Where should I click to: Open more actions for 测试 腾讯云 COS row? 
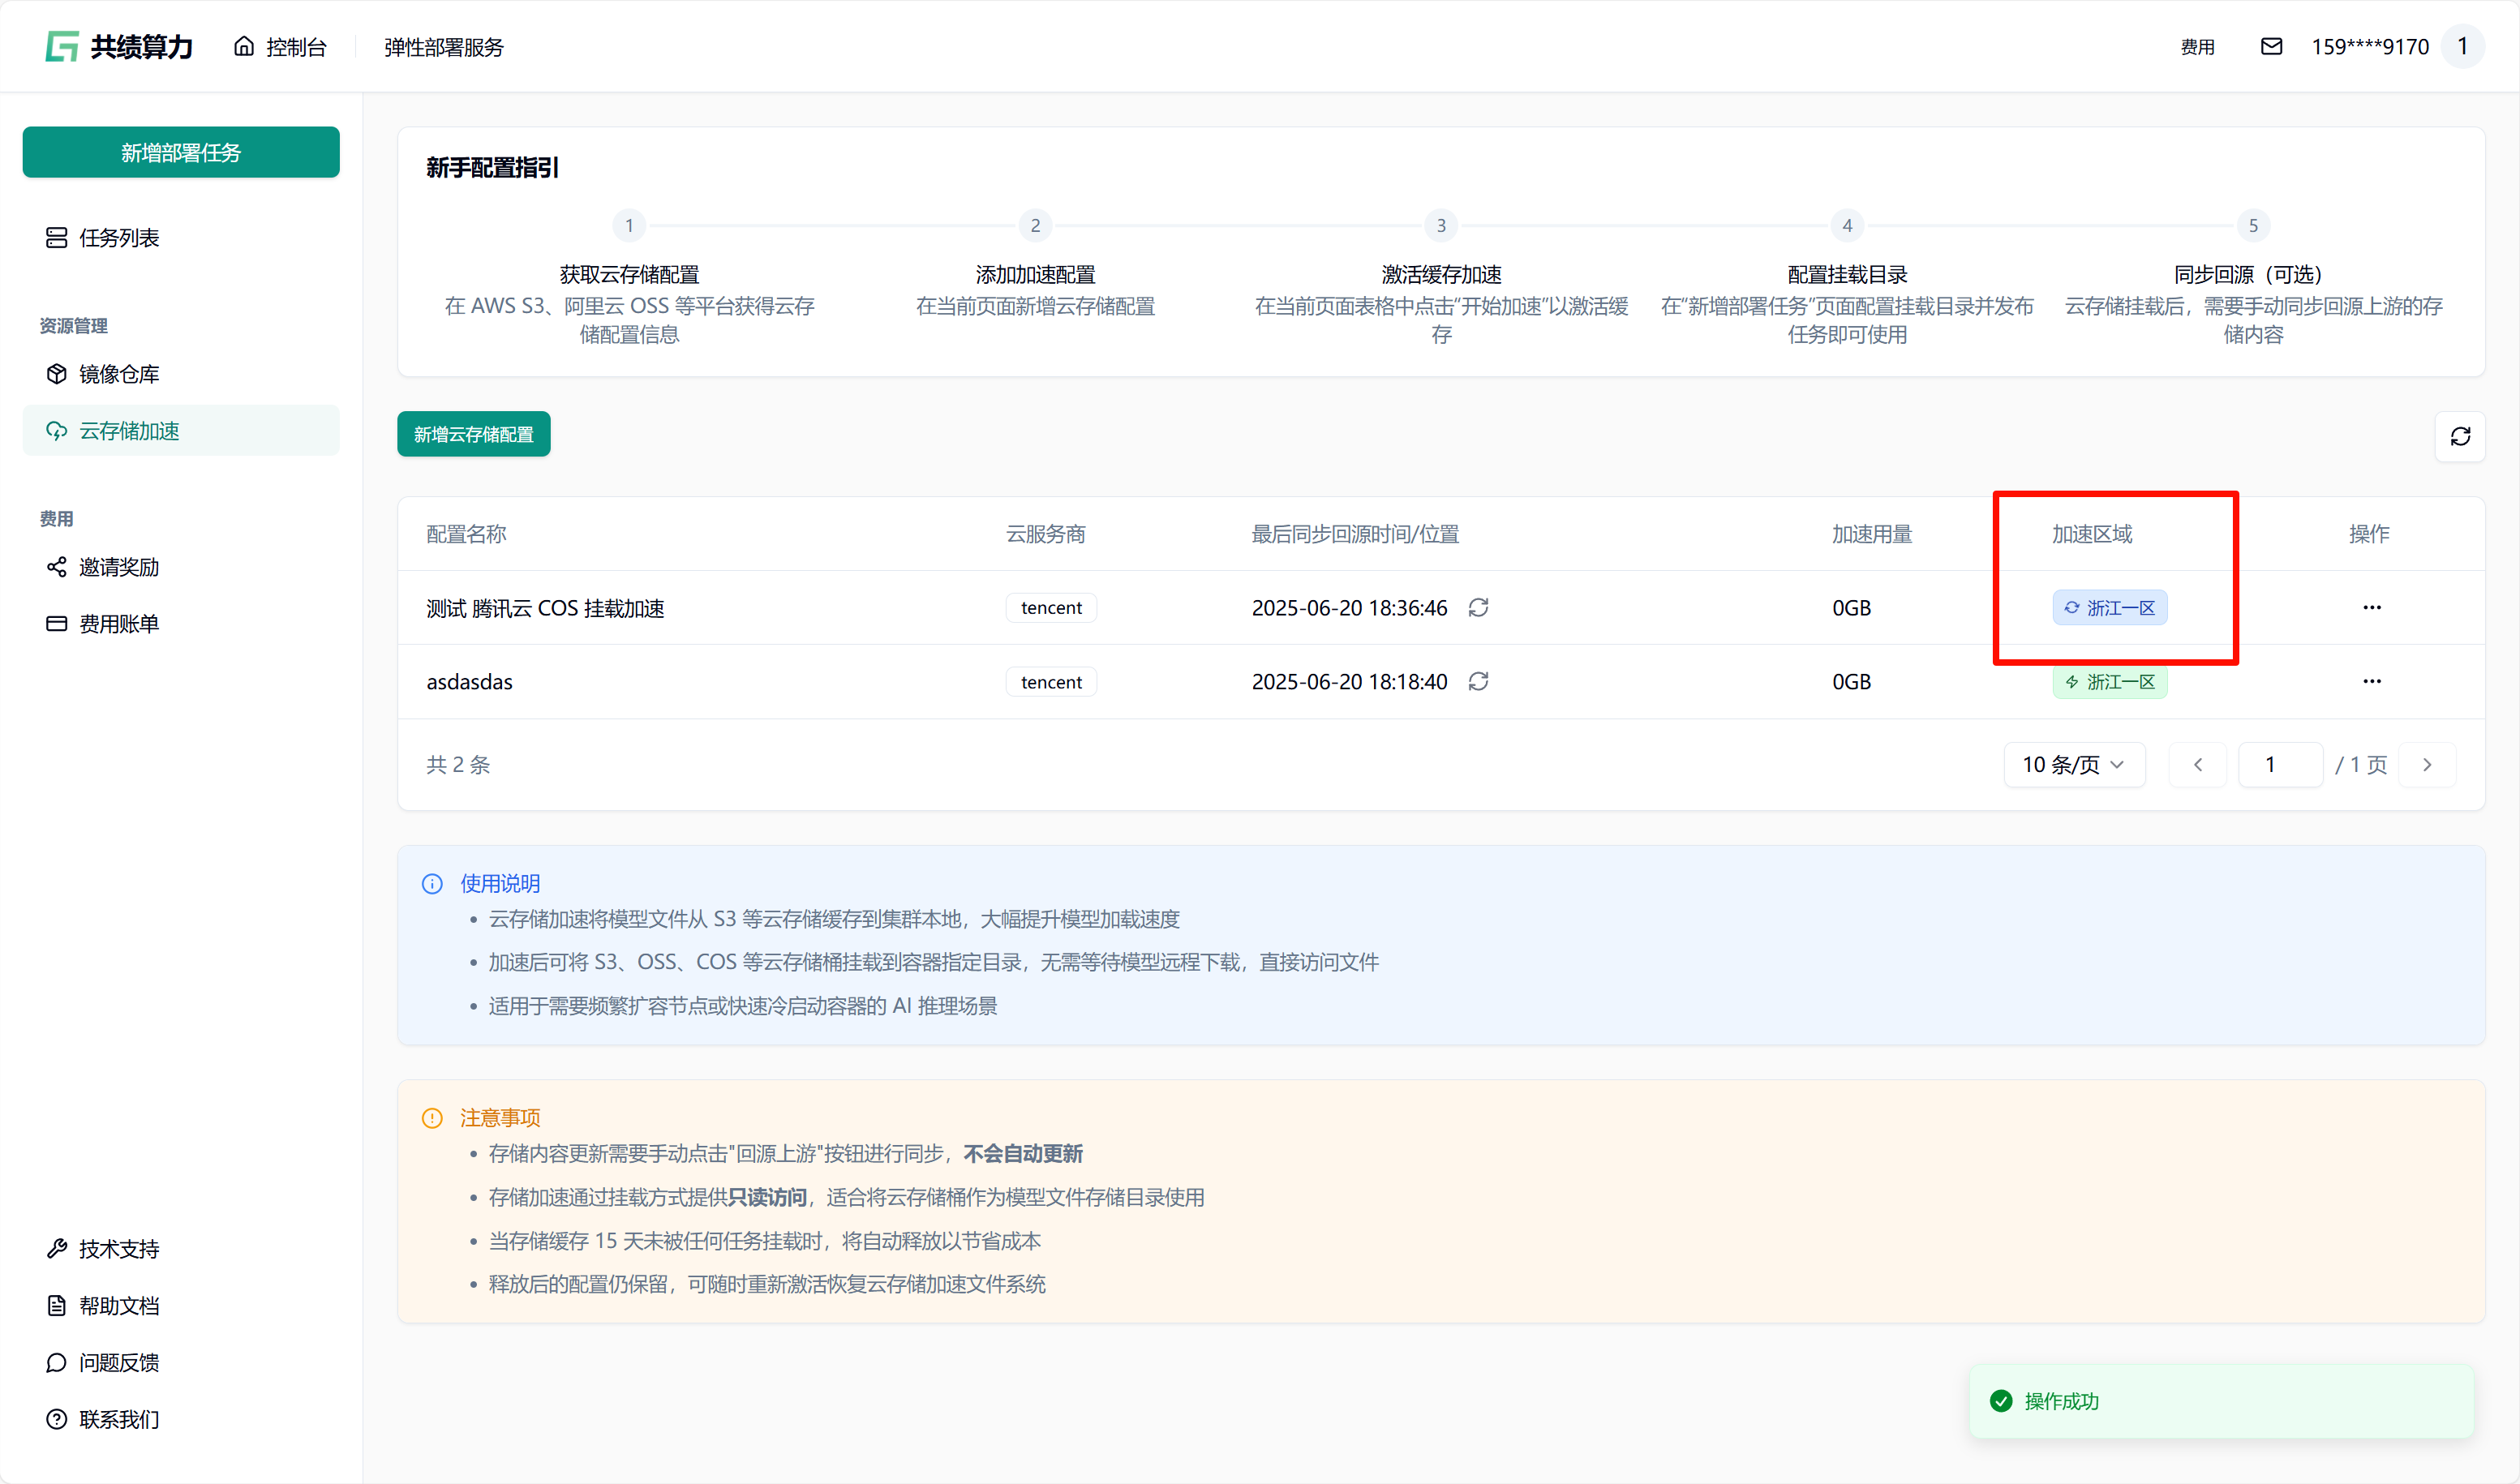click(2371, 607)
